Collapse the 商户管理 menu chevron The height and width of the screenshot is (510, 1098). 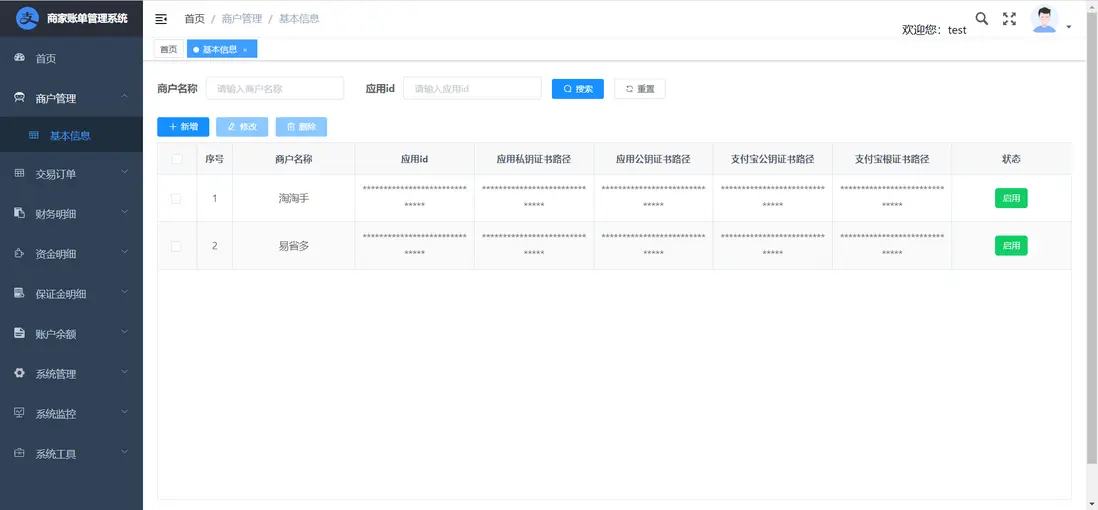pos(124,97)
